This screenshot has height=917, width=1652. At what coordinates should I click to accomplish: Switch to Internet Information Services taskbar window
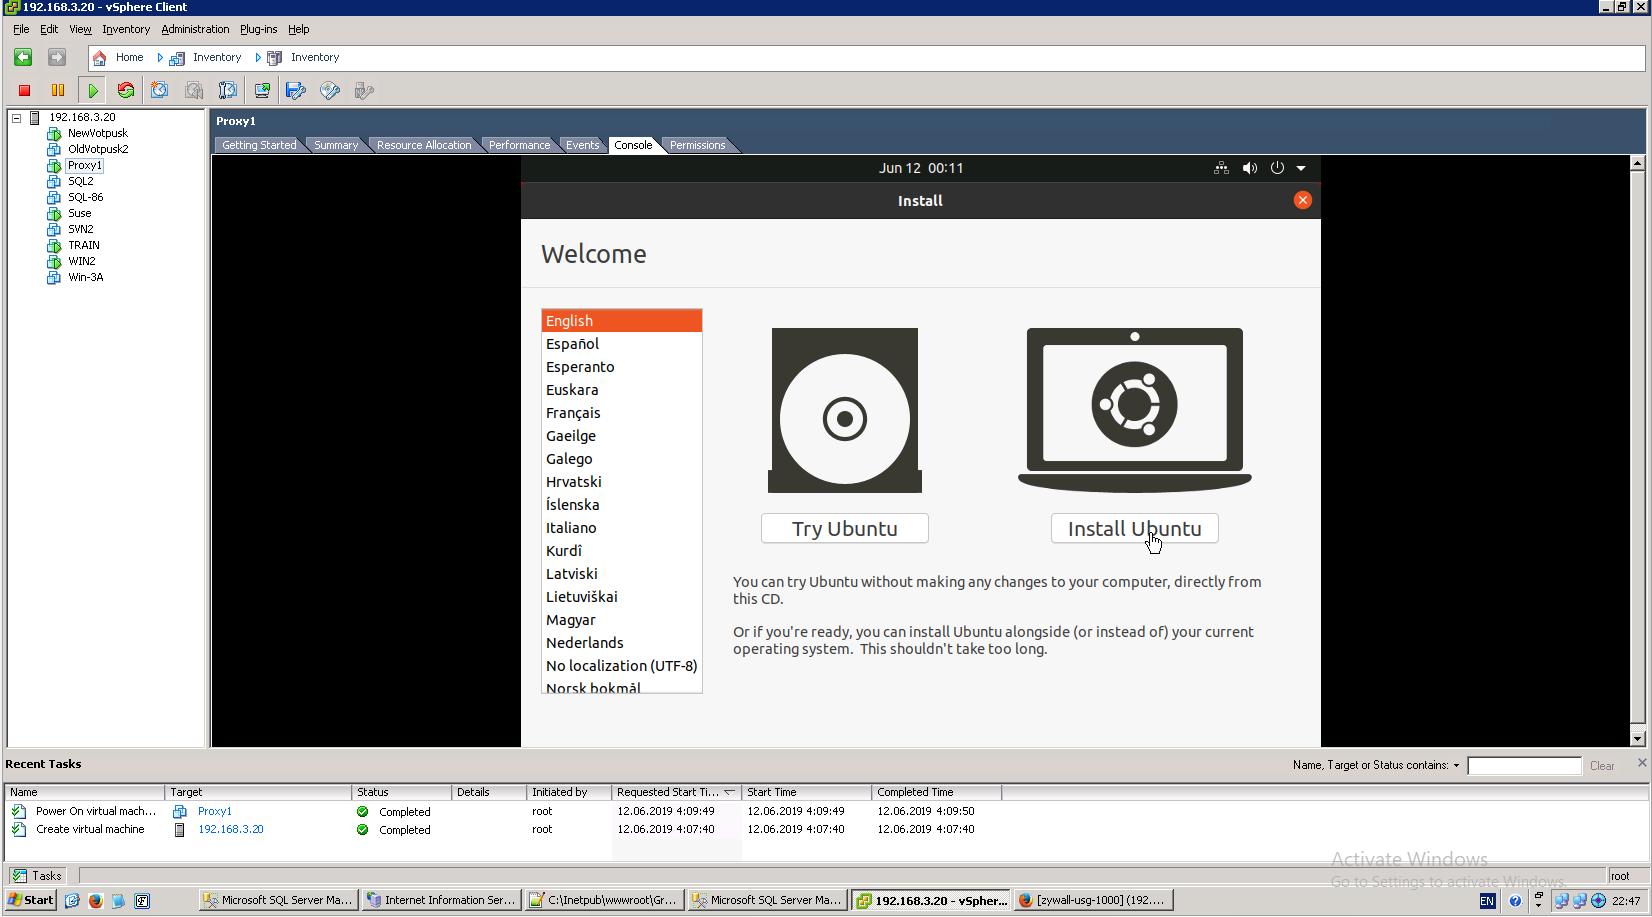pyautogui.click(x=441, y=901)
